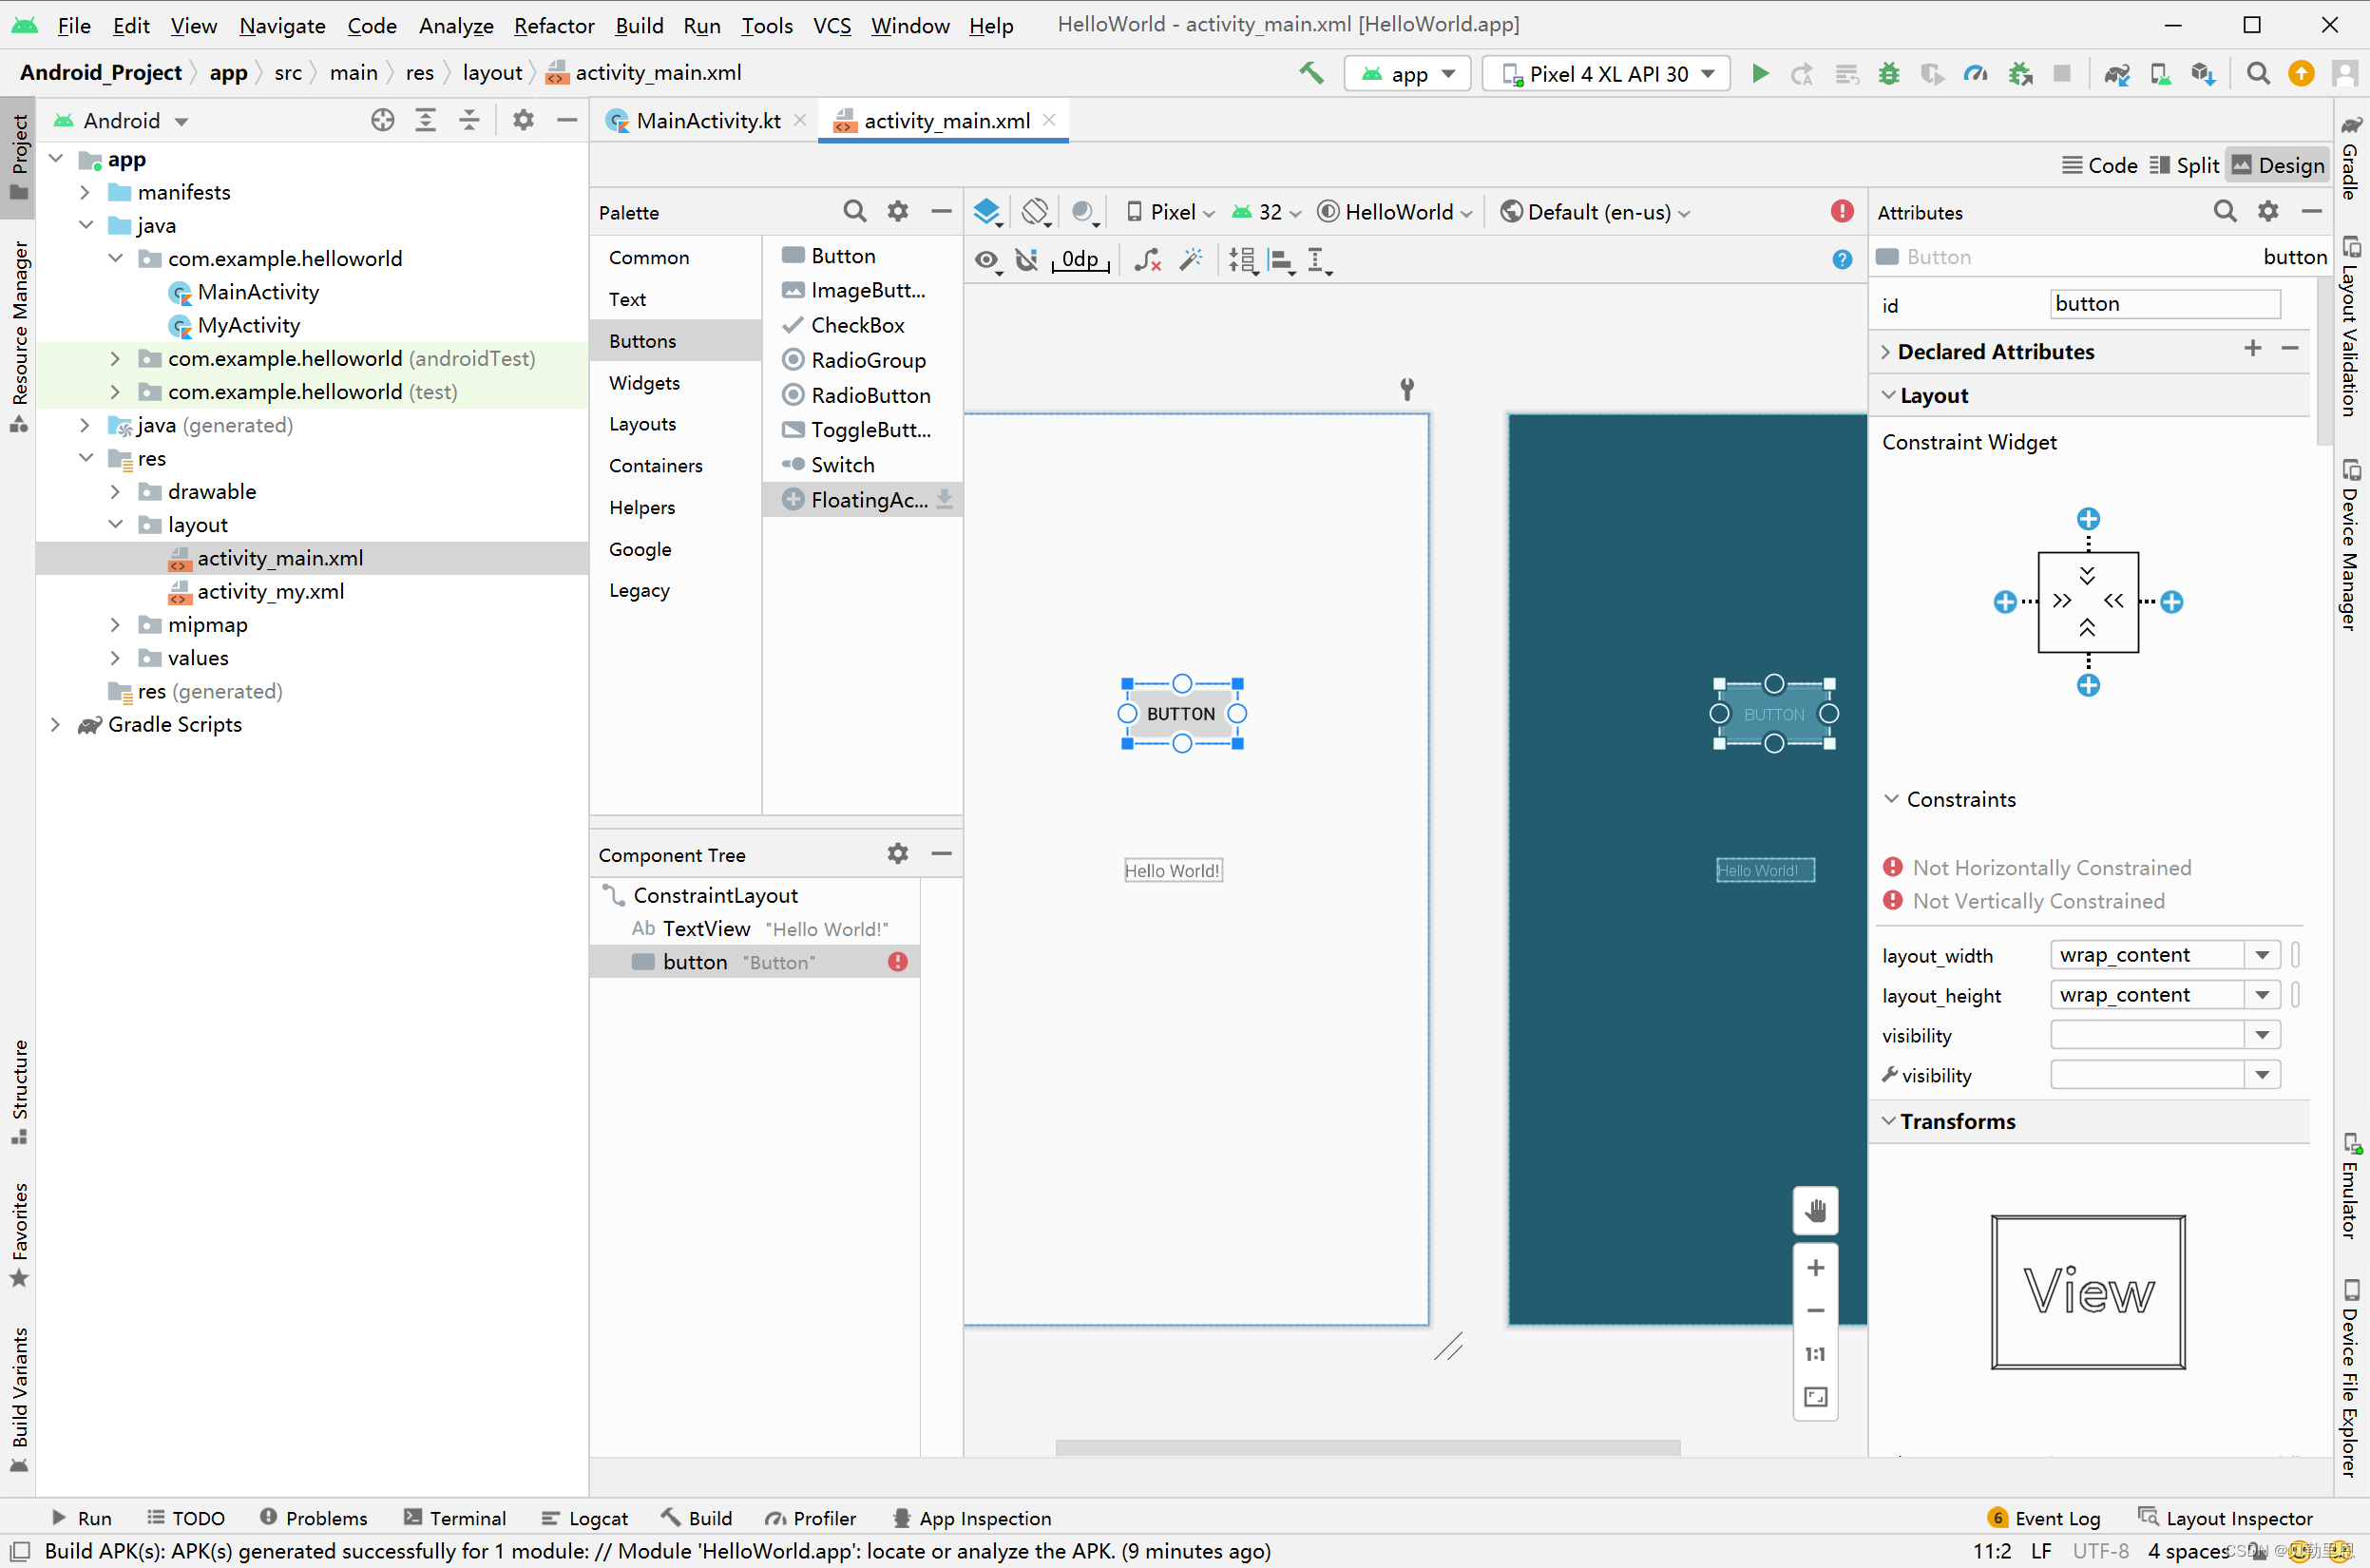Toggle autoconnect to parent magnet icon
Image resolution: width=2370 pixels, height=1568 pixels.
(x=1027, y=260)
